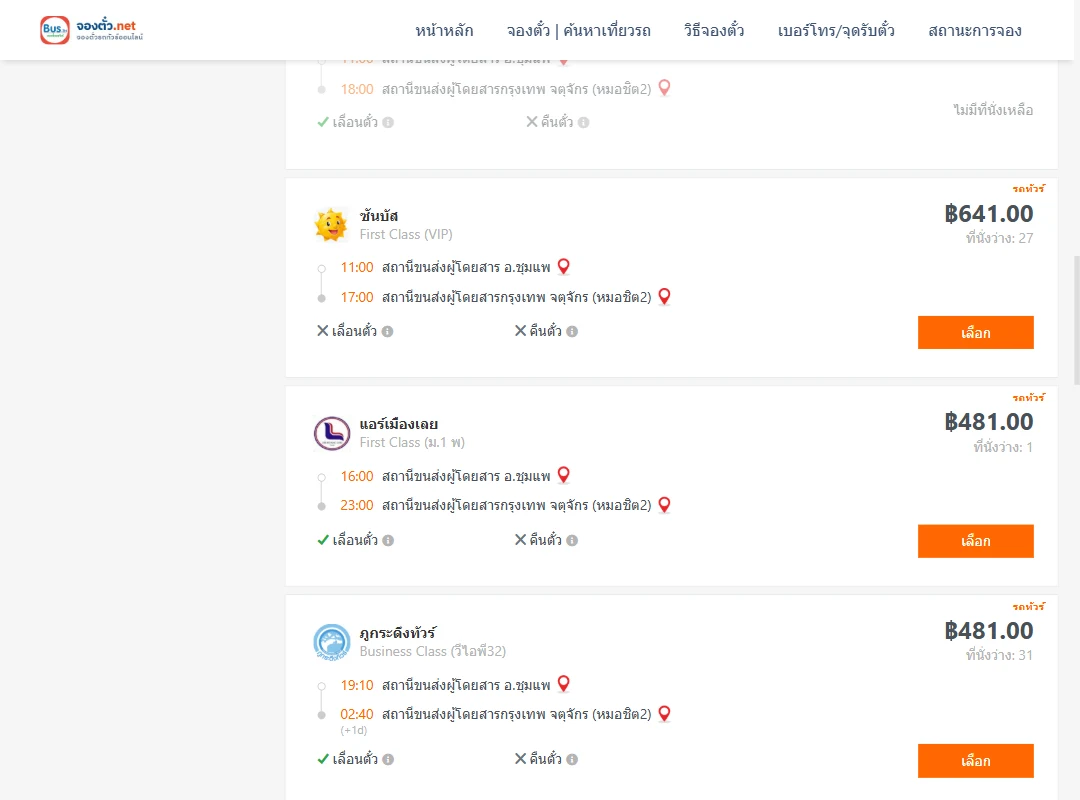This screenshot has height=800, width=1080.
Task: Show map pin for ซันบัส 17:00 arrival station
Action: (x=665, y=296)
